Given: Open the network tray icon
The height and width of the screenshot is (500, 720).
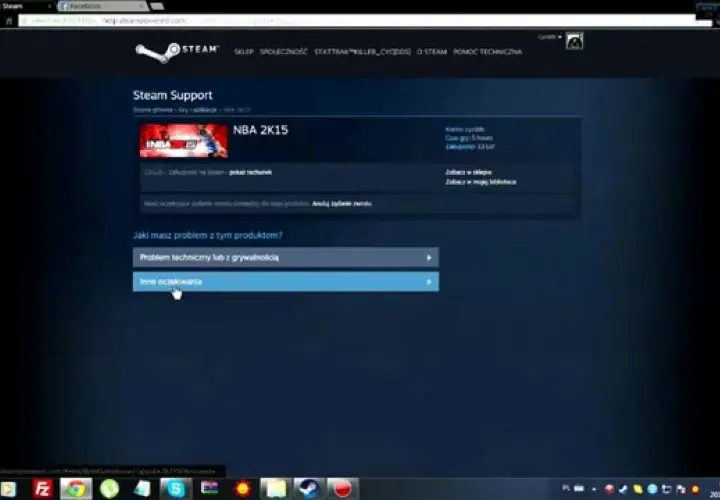Looking at the screenshot, I should coord(666,489).
